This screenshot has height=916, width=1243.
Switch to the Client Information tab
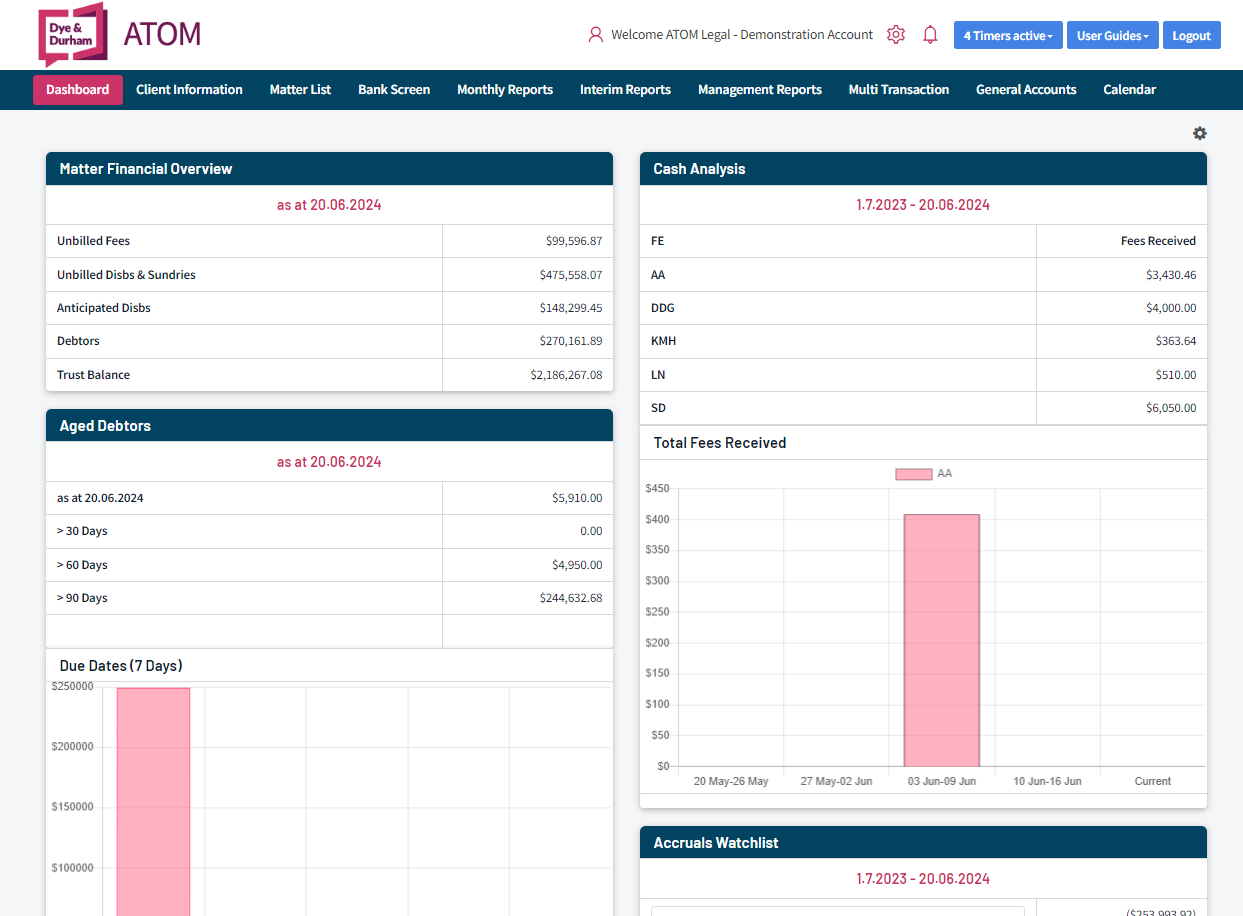[189, 89]
